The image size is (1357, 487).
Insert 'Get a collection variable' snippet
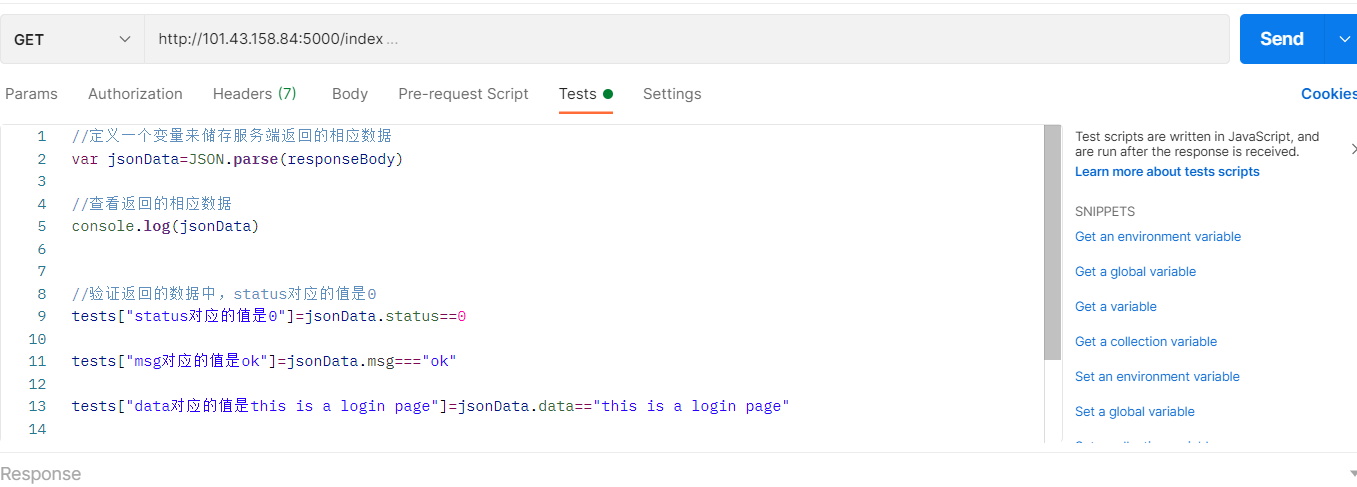tap(1145, 342)
